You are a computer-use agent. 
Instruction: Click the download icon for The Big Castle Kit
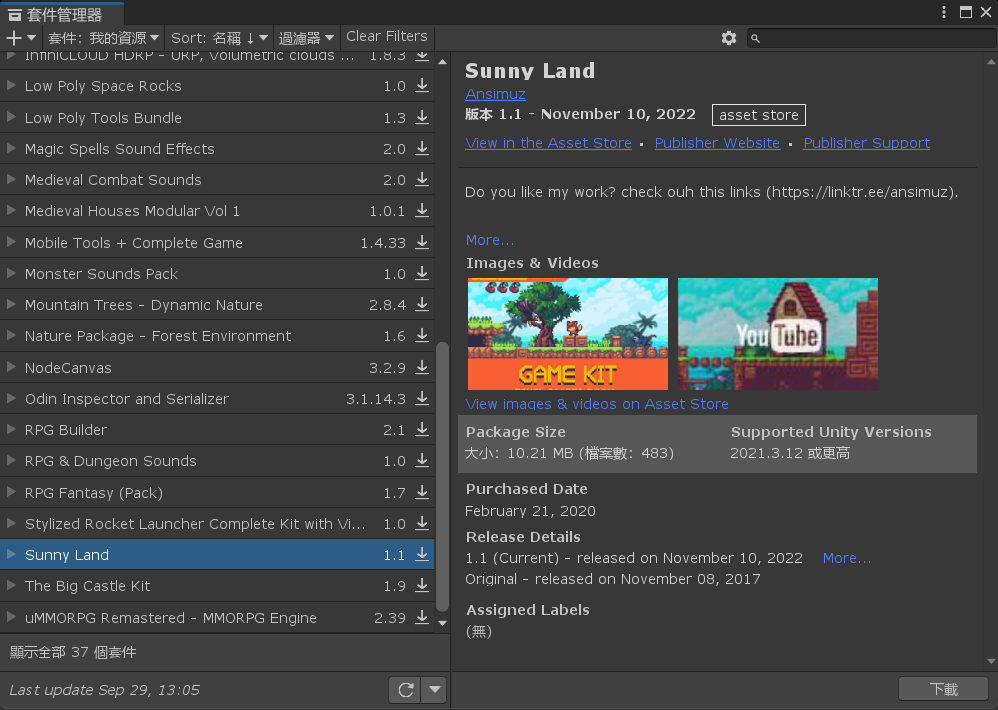(422, 586)
